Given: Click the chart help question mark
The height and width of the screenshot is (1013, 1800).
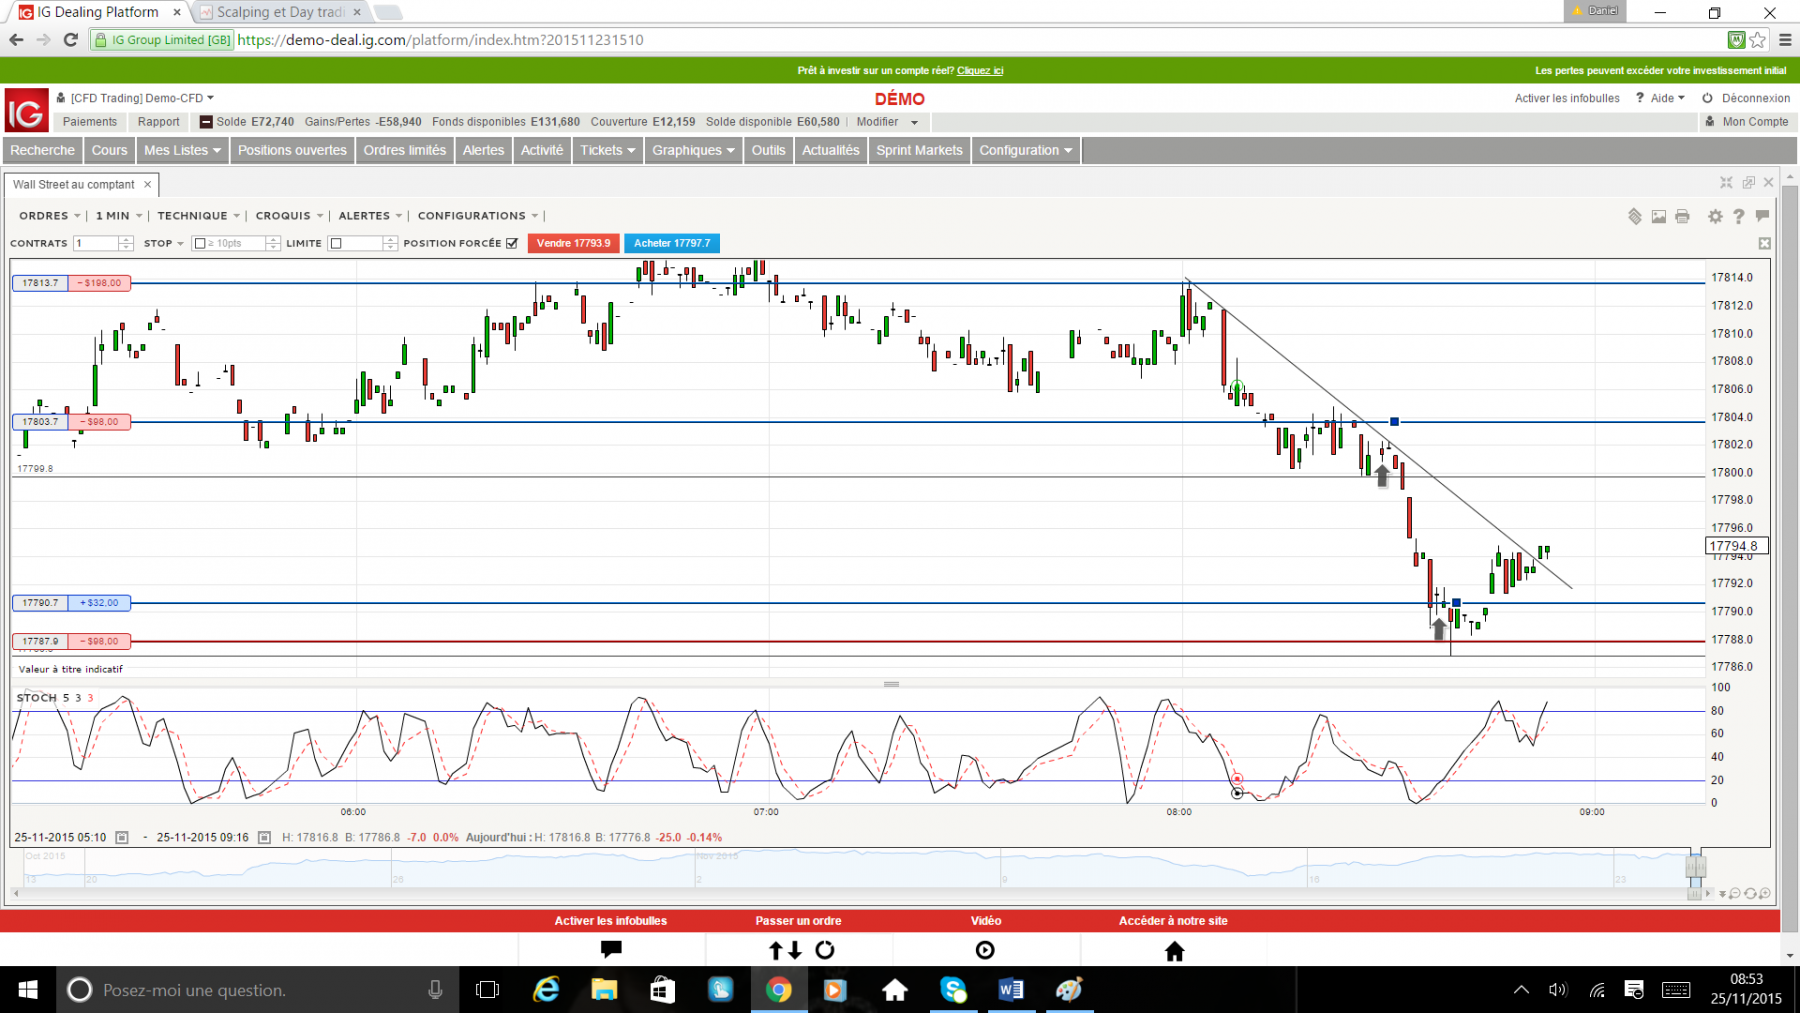Looking at the screenshot, I should coord(1739,216).
